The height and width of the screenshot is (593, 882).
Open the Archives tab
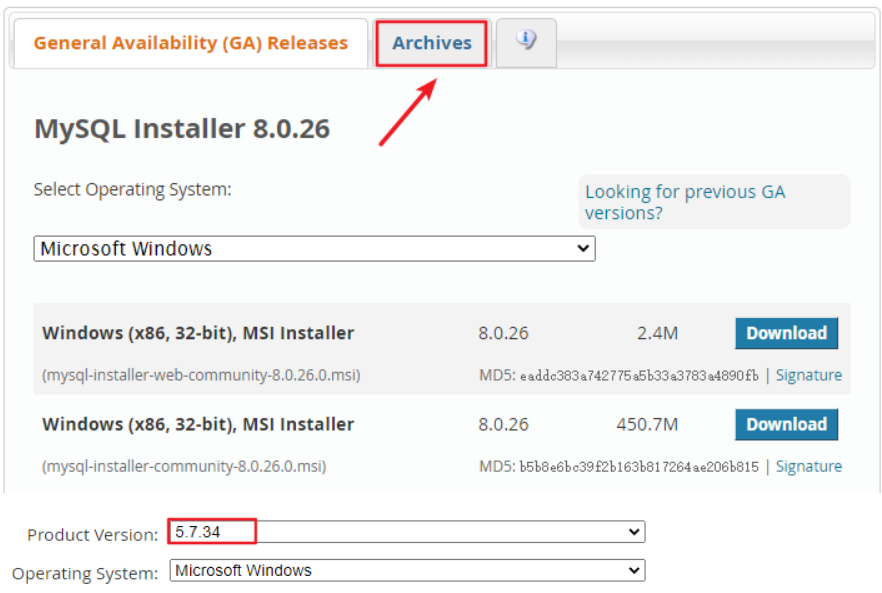pyautogui.click(x=431, y=43)
